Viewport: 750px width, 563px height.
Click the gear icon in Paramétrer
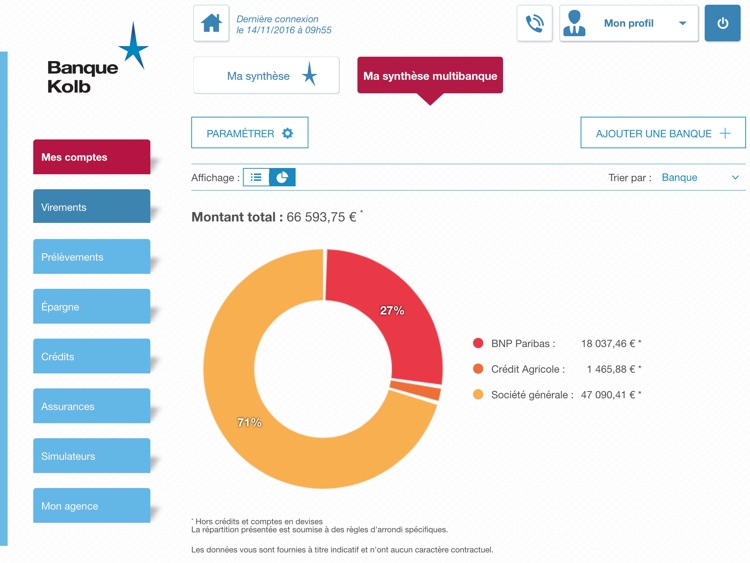(287, 133)
